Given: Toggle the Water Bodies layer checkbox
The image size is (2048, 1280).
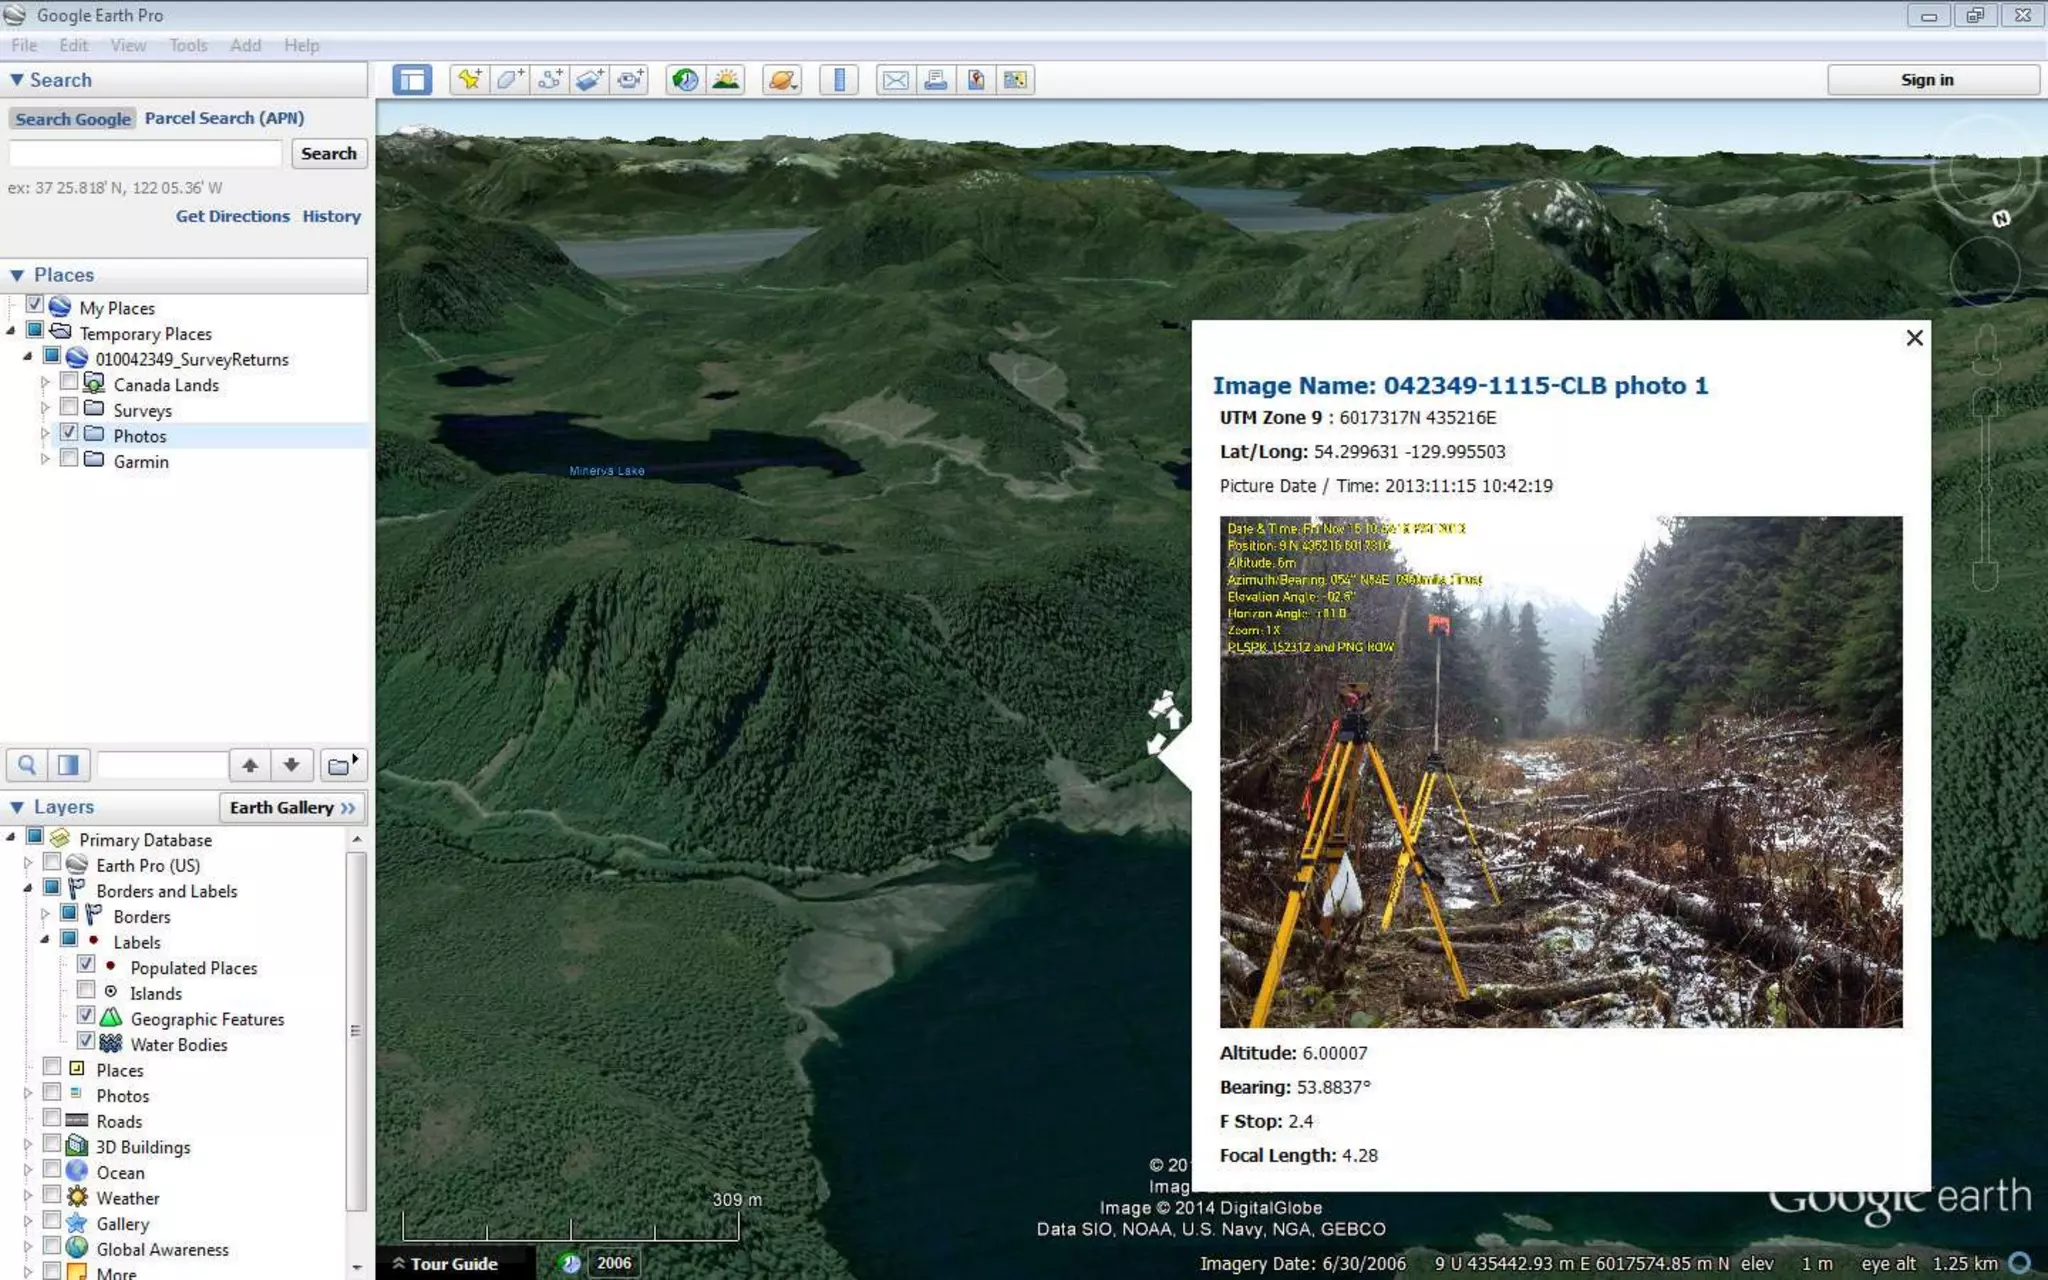Looking at the screenshot, I should pyautogui.click(x=86, y=1042).
